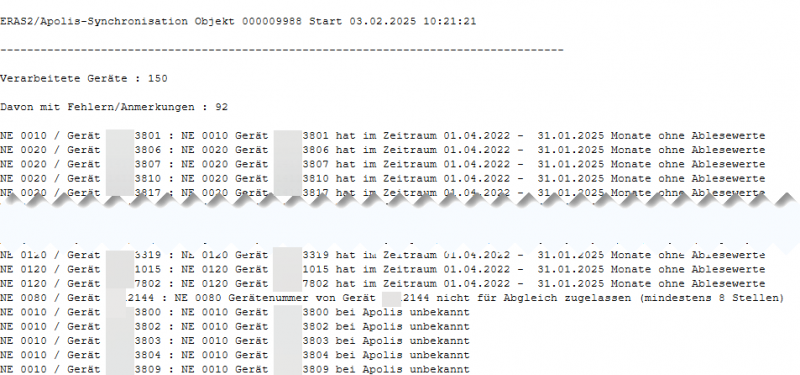The width and height of the screenshot is (800, 375).
Task: Select object number 000009988 in the header
Action: point(272,22)
